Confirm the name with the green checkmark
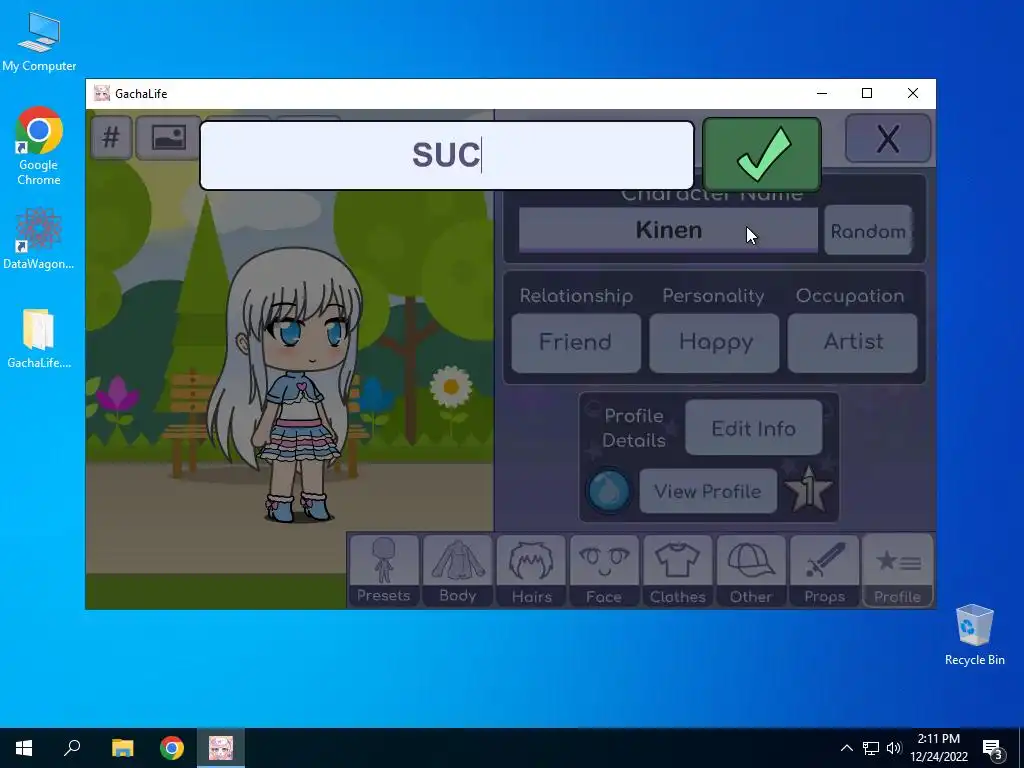The height and width of the screenshot is (768, 1024). (761, 154)
